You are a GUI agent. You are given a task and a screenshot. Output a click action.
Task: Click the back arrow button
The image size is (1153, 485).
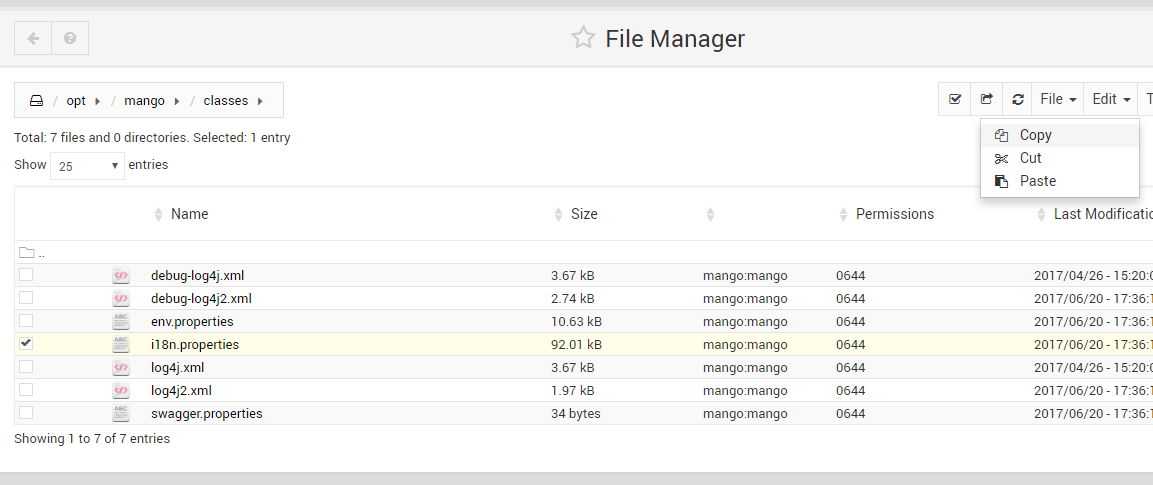coord(33,38)
